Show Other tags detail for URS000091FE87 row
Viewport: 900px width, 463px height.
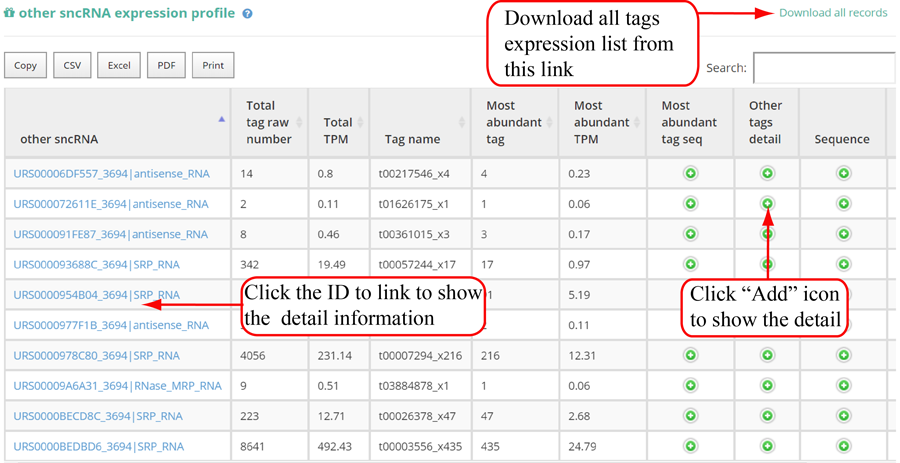click(x=766, y=234)
